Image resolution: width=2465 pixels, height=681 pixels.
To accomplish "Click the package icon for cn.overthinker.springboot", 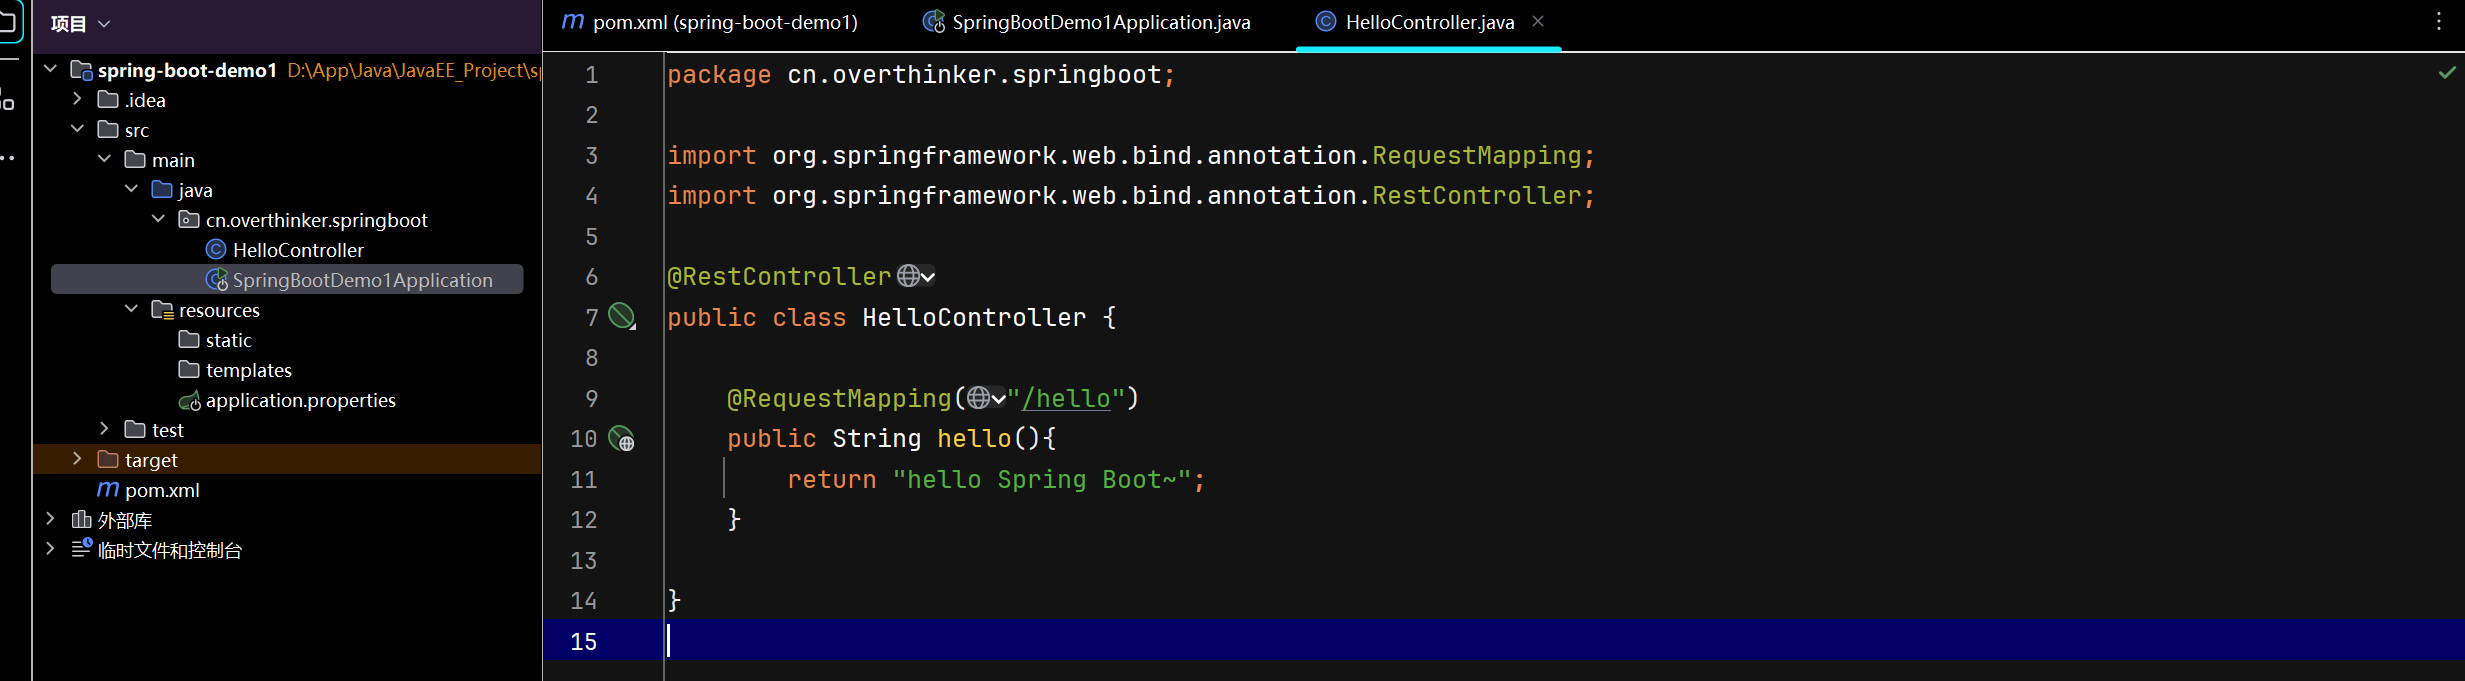I will coord(189,219).
